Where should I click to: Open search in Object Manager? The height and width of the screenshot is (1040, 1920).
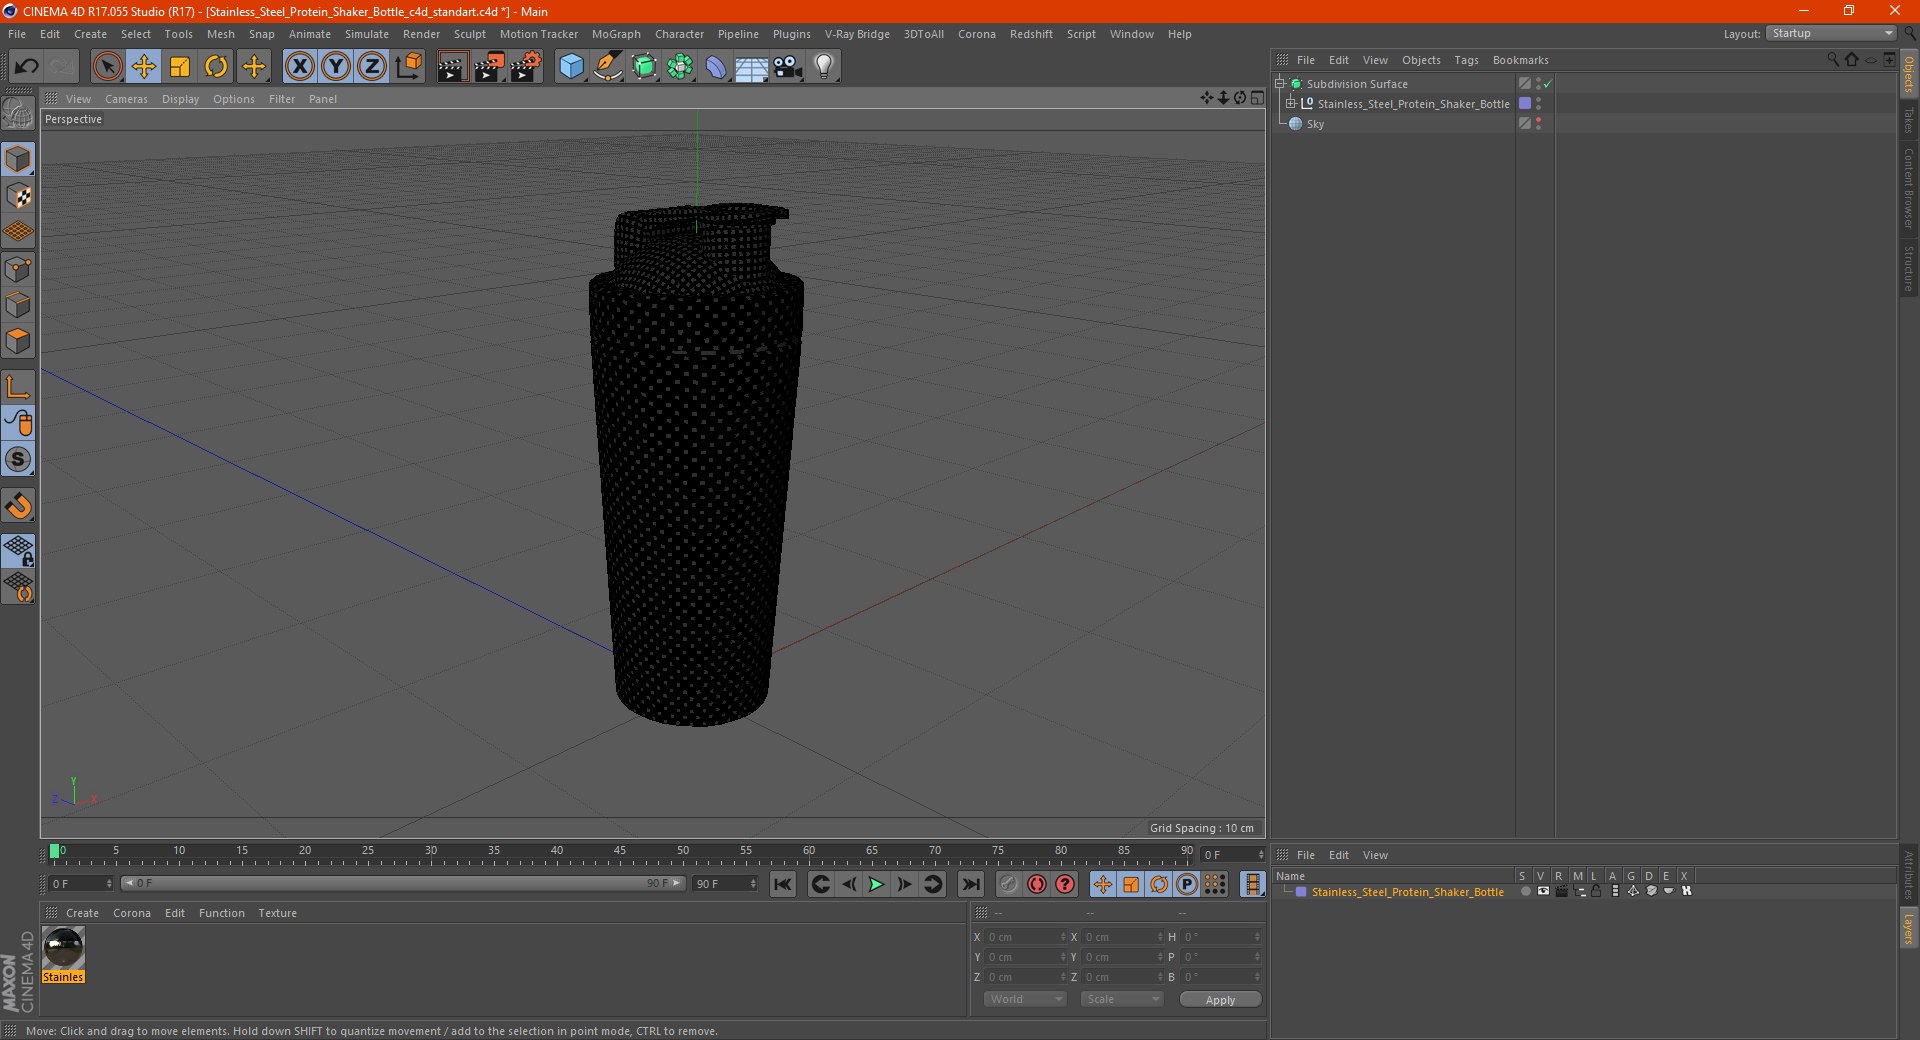[1833, 60]
